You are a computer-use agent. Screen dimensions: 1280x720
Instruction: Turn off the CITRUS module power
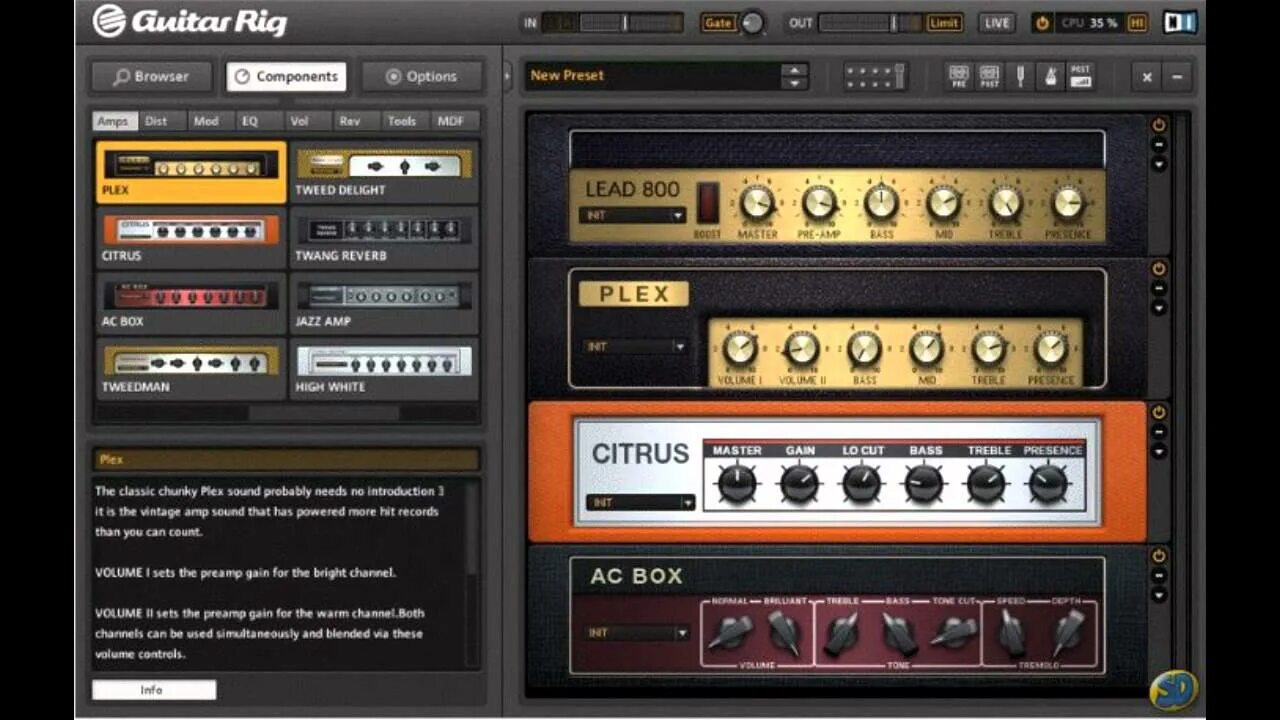click(x=1159, y=412)
